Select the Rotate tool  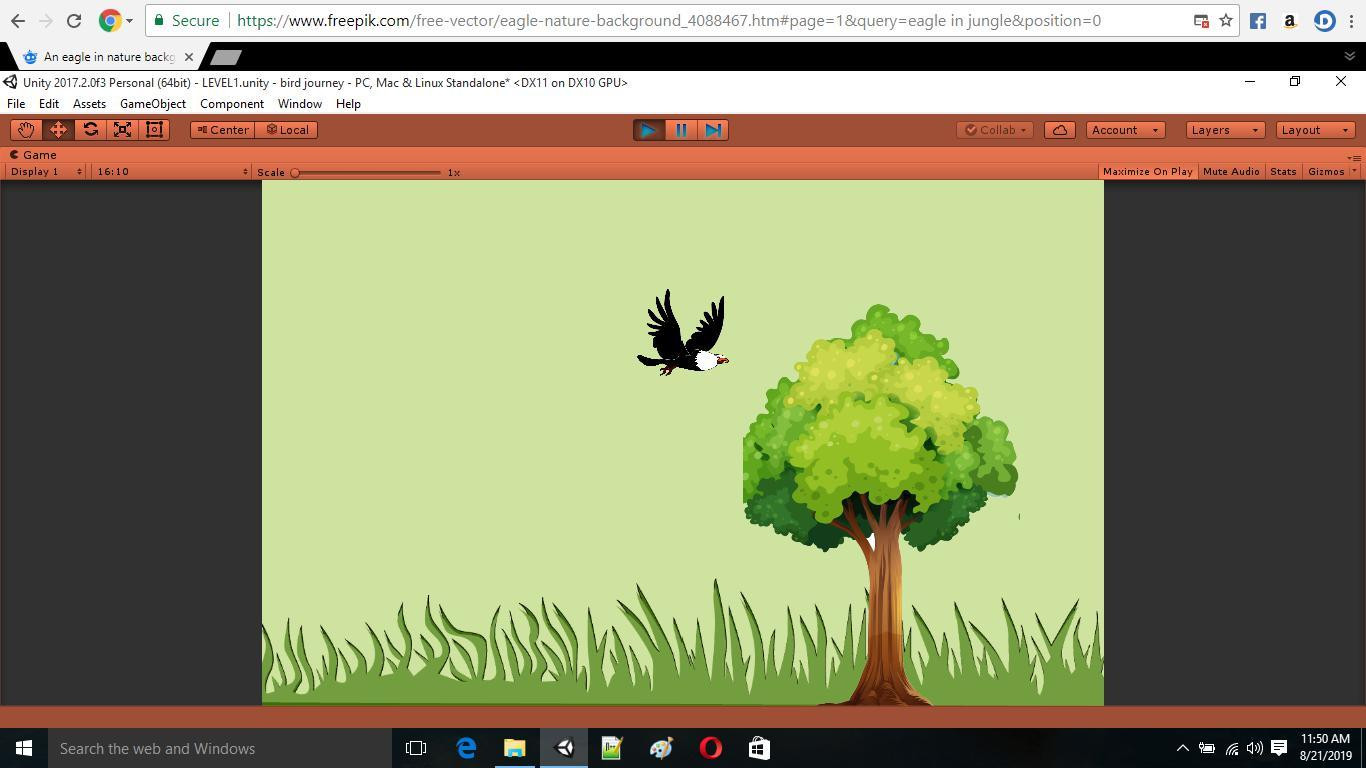pos(90,130)
